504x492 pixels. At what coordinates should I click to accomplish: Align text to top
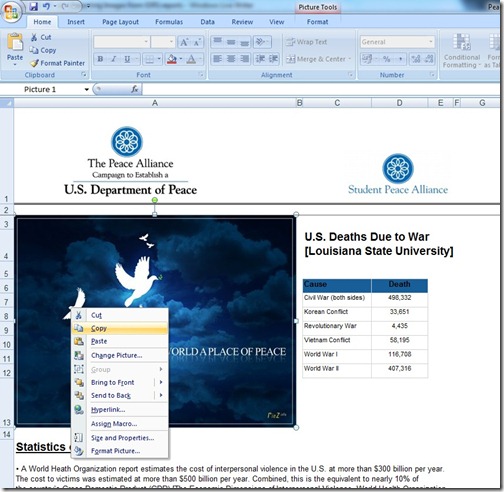[x=218, y=42]
